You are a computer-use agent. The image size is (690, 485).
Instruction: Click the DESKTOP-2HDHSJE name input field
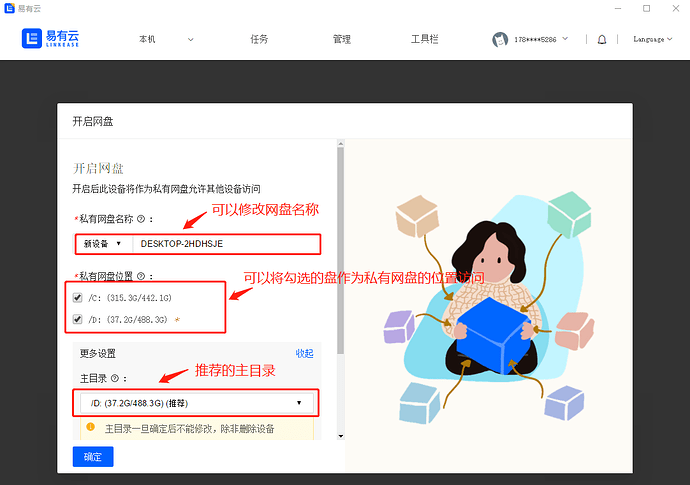tap(225, 243)
